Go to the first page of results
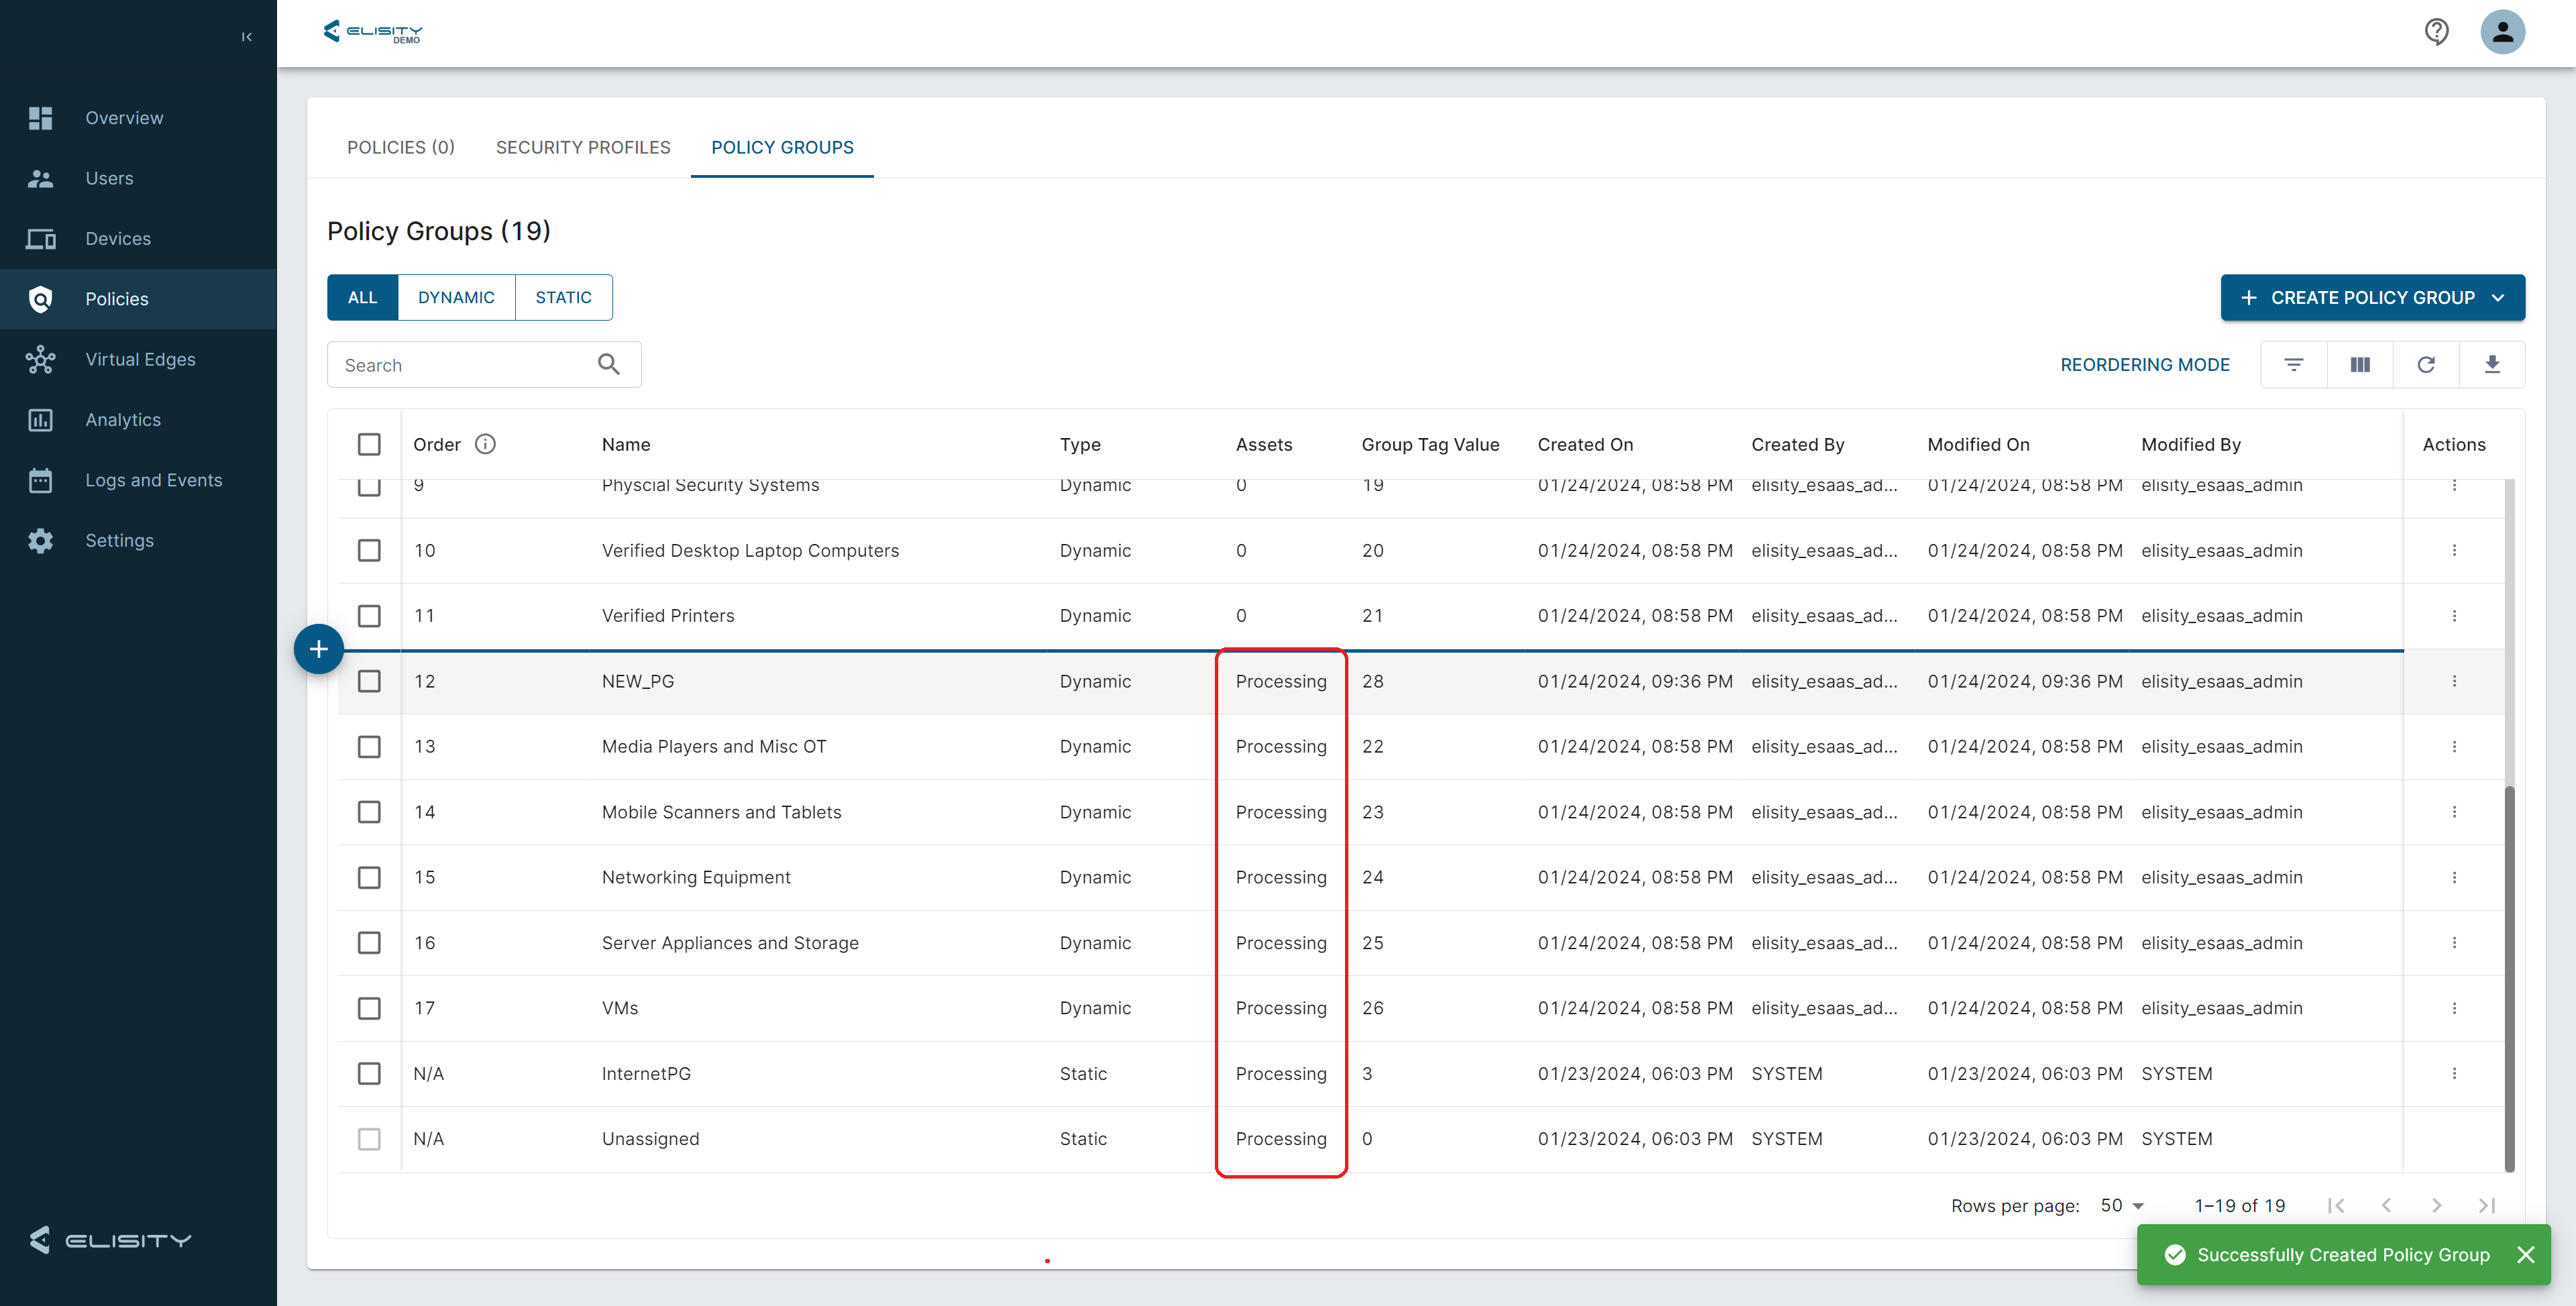2576x1306 pixels. [2336, 1206]
